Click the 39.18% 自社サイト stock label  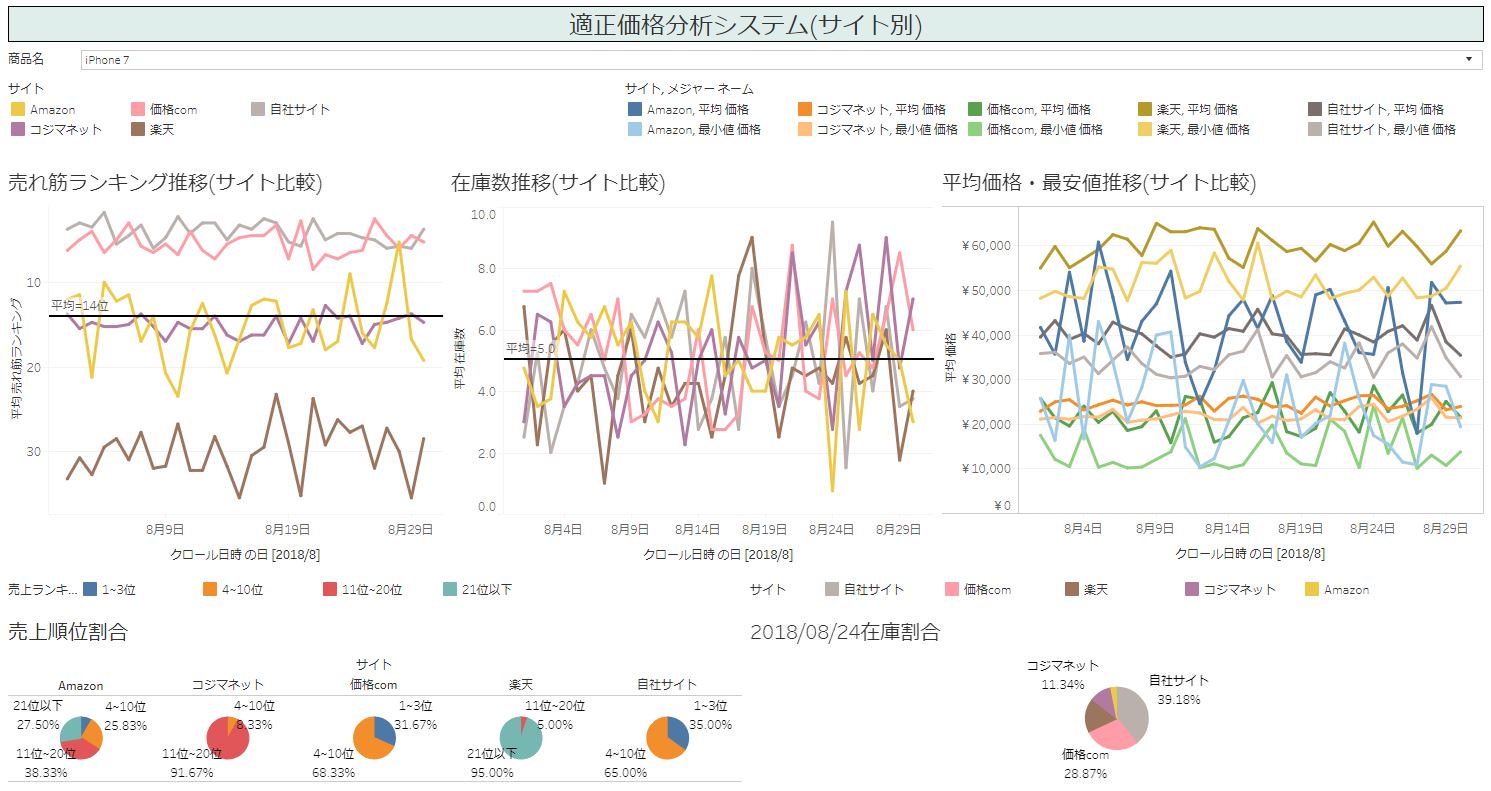click(1178, 700)
